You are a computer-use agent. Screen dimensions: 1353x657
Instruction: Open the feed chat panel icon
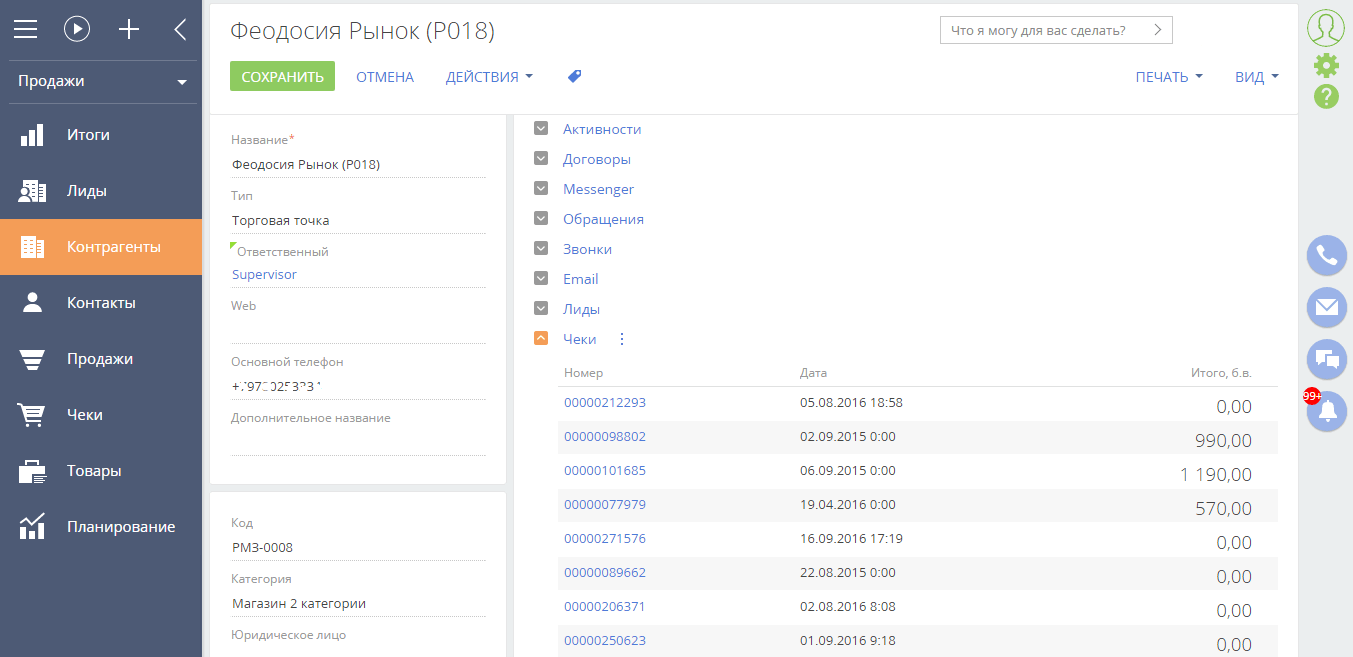pyautogui.click(x=1327, y=359)
